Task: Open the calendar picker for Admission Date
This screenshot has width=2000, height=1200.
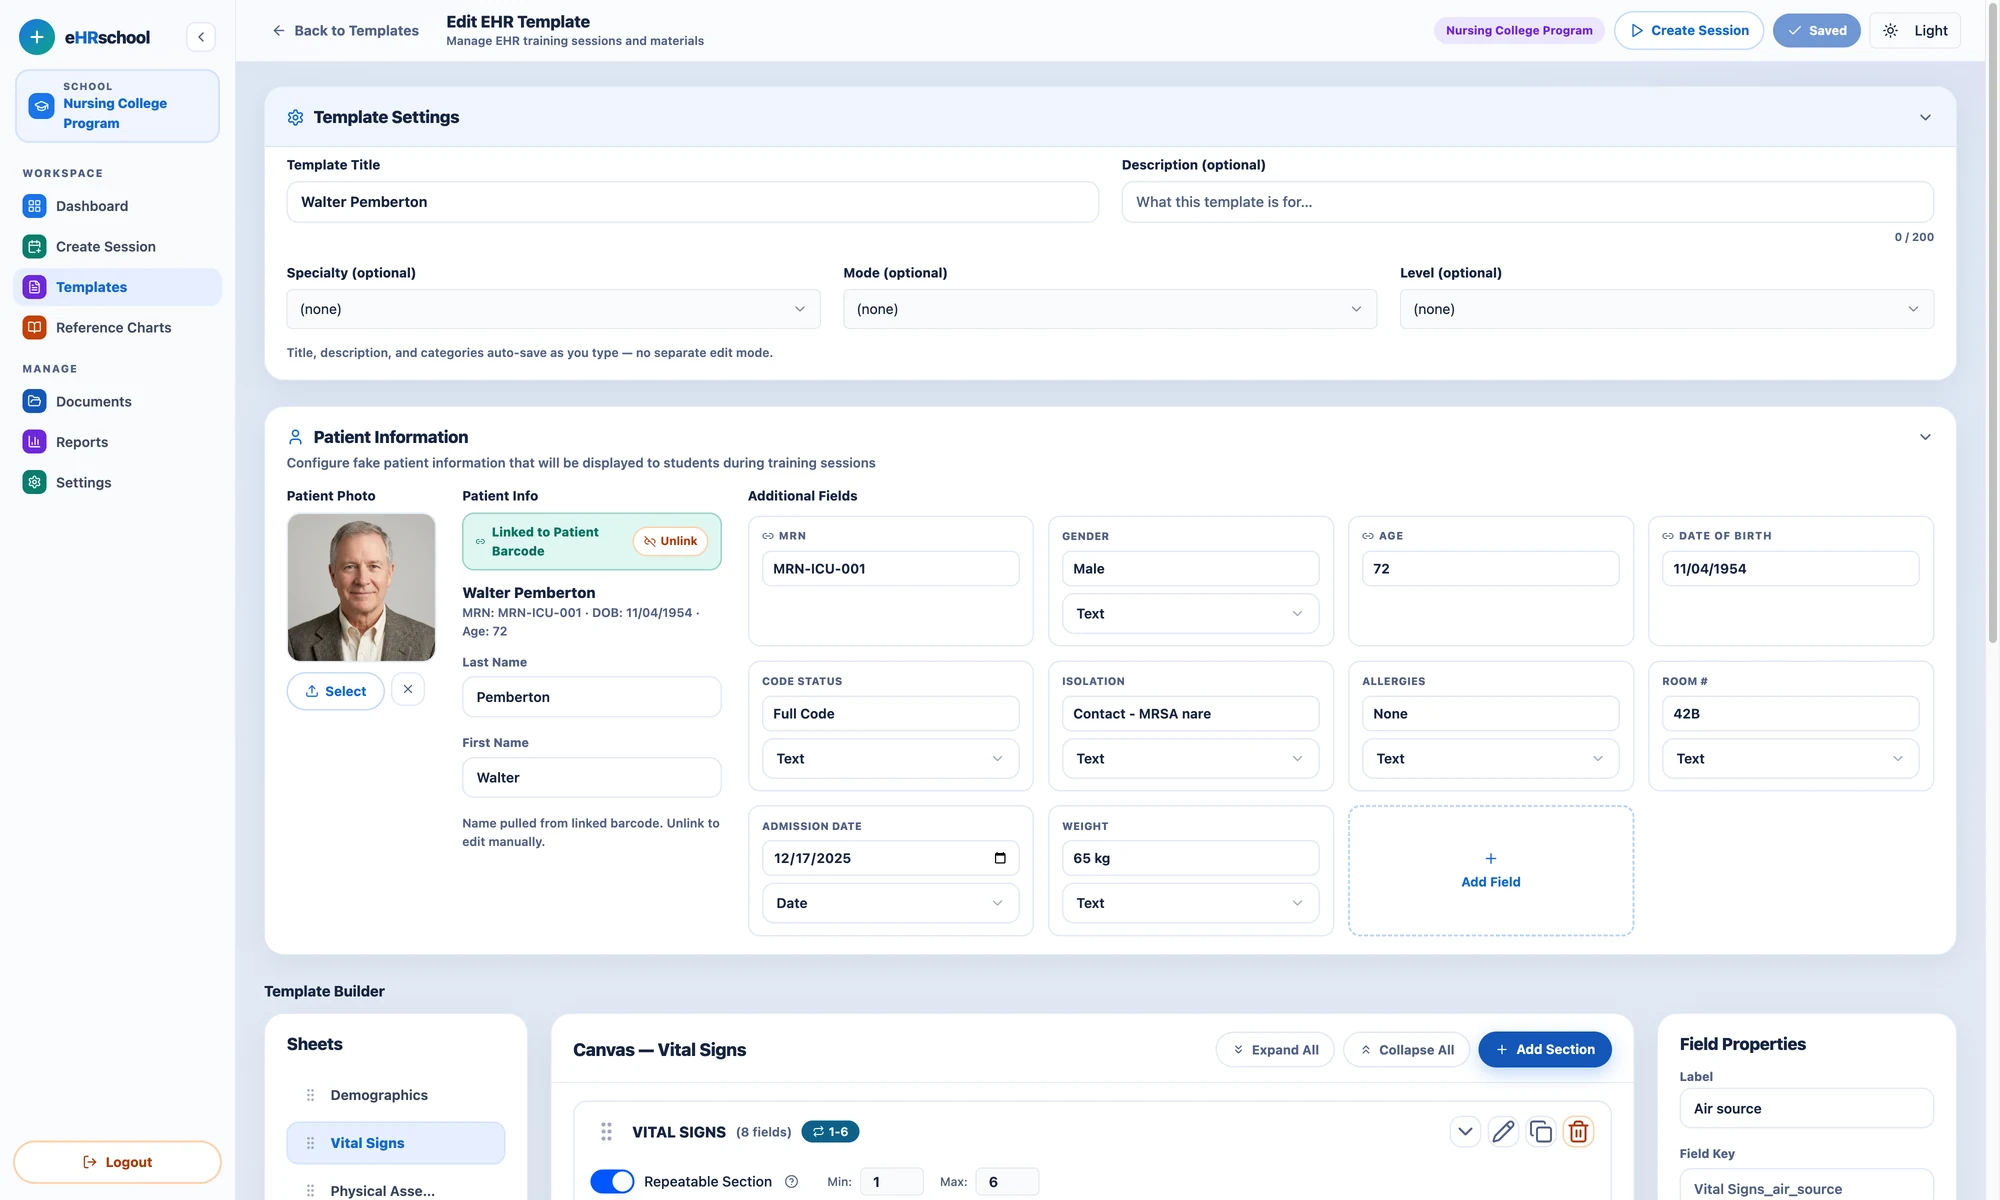Action: click(x=1000, y=858)
